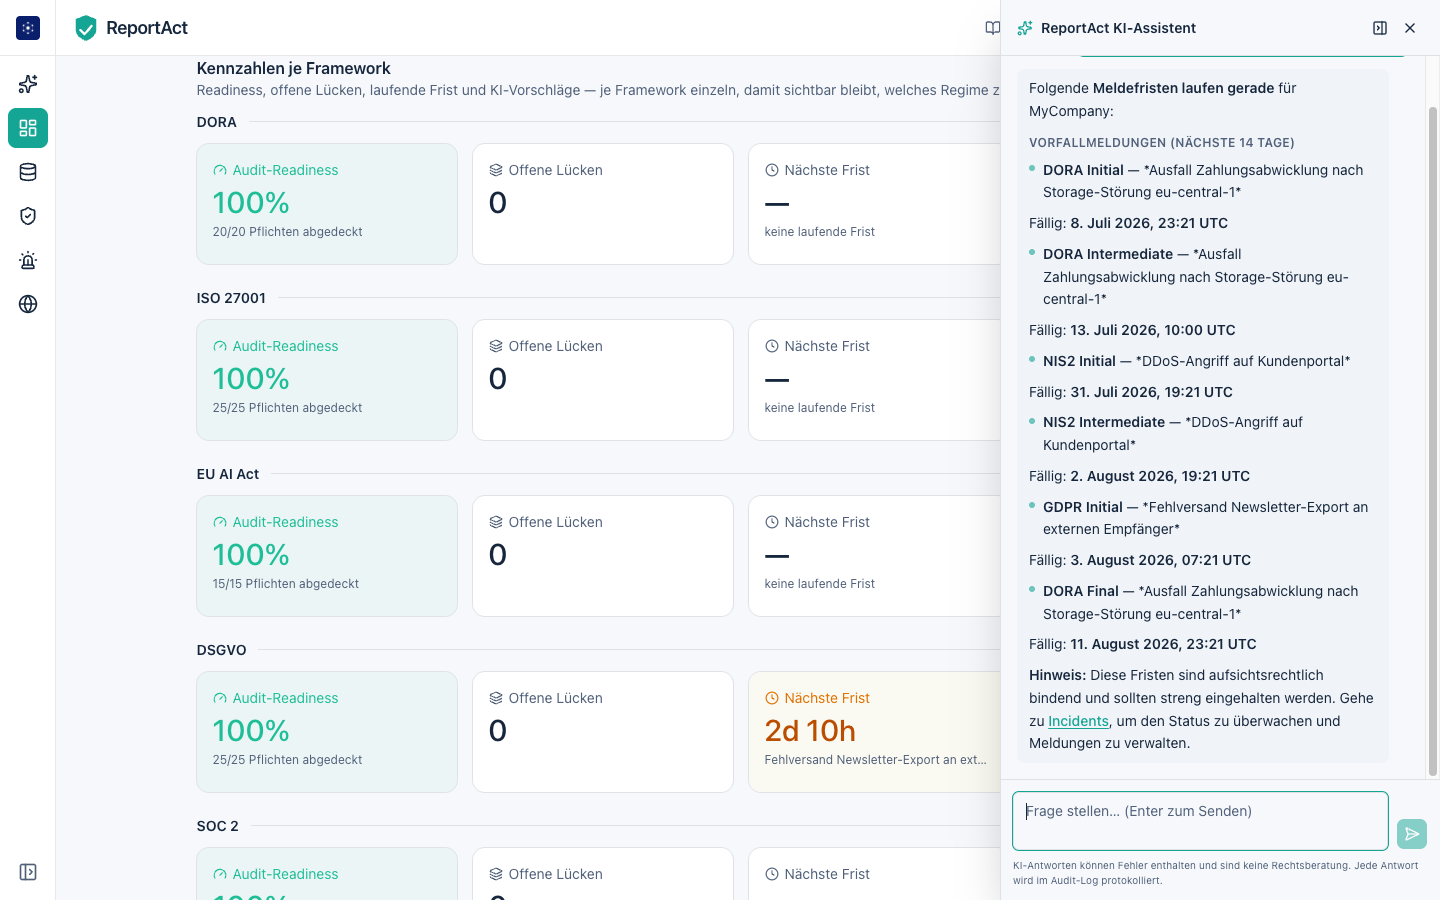The width and height of the screenshot is (1440, 900).
Task: Click '15/15 Pflichten abgedeckt' text
Action: [286, 583]
